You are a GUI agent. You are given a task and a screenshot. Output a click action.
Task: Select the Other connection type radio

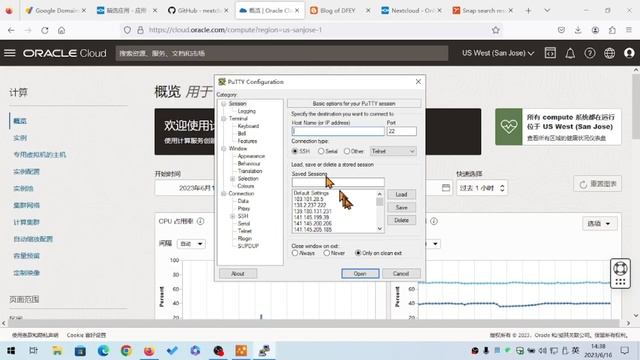tap(347, 151)
